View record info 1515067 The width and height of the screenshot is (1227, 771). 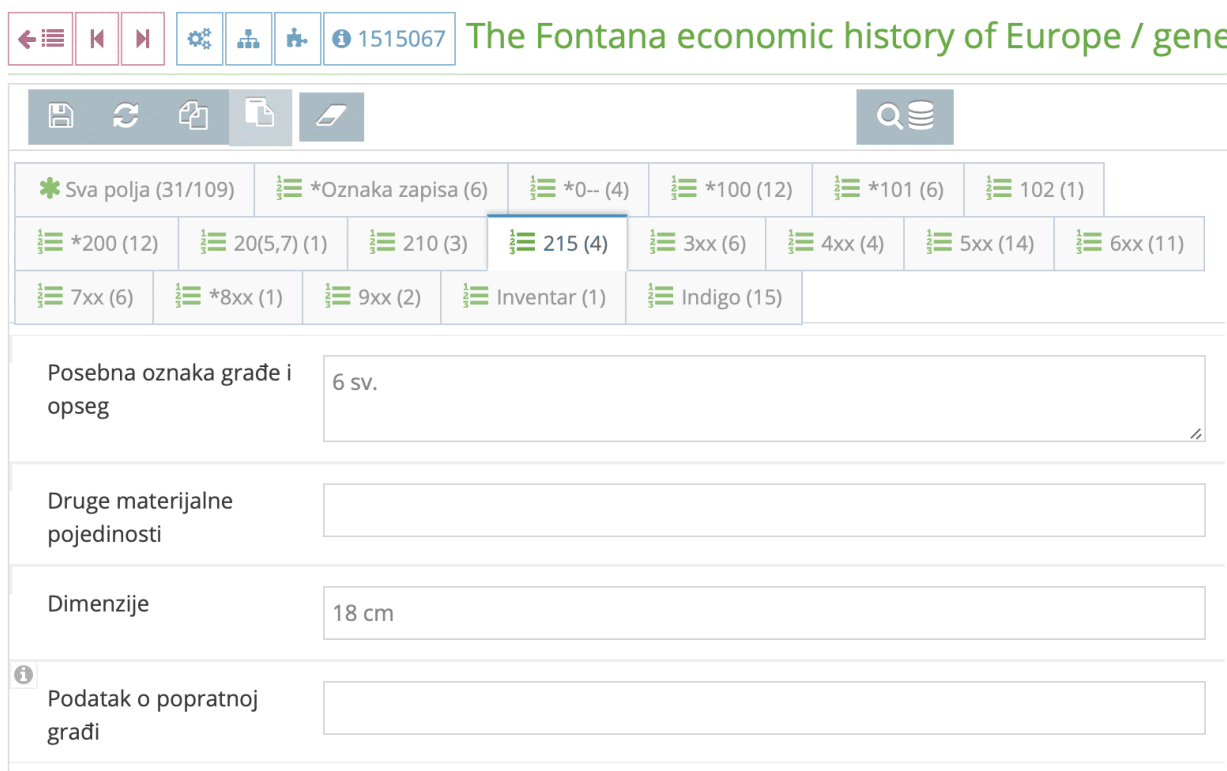pos(389,39)
